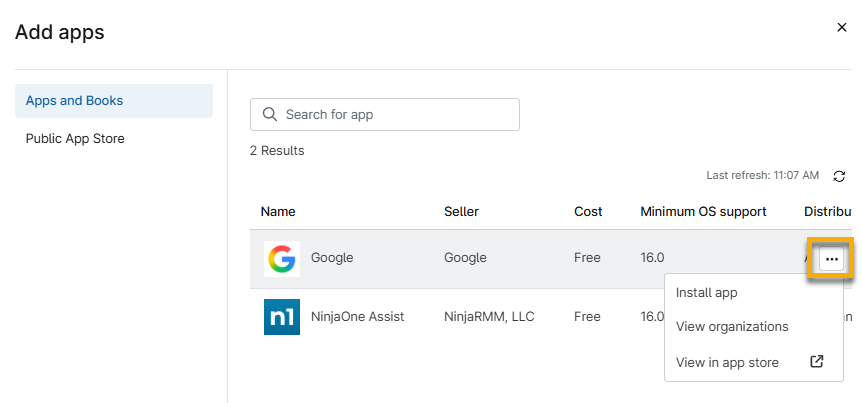The height and width of the screenshot is (403, 862).
Task: Click the NinjaRMM, LLC seller cell
Action: pos(489,317)
